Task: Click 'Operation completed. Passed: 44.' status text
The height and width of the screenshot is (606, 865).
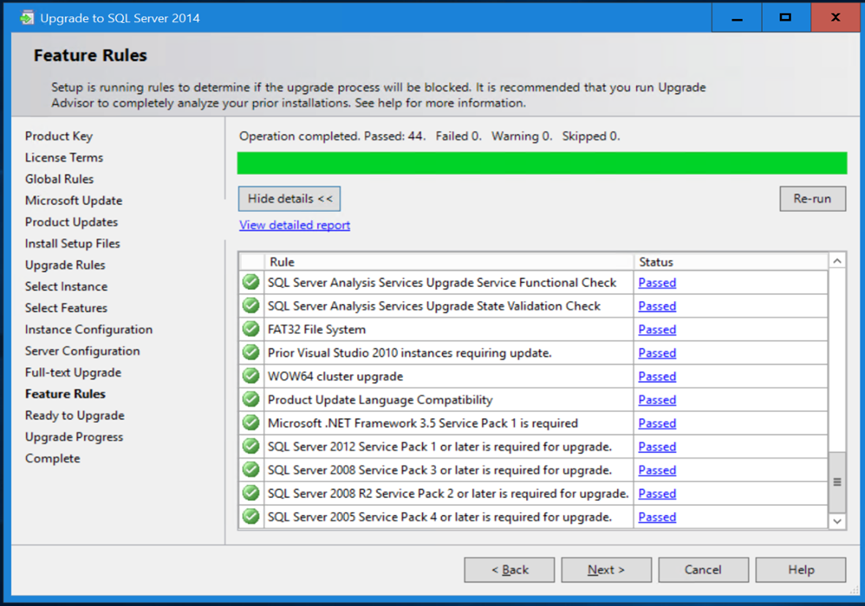Action: [332, 136]
